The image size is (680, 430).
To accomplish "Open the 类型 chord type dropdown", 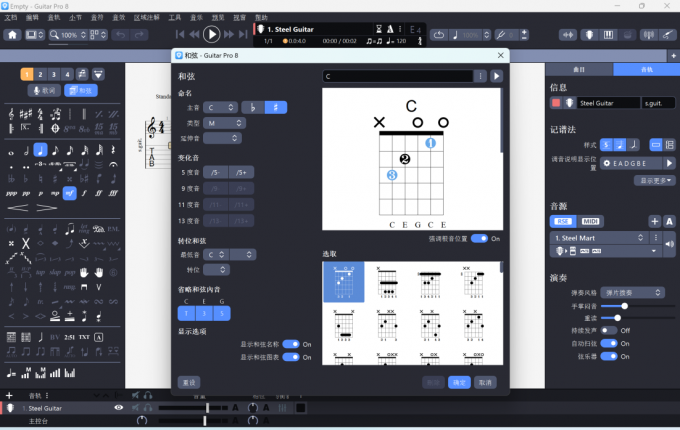I will click(x=222, y=122).
